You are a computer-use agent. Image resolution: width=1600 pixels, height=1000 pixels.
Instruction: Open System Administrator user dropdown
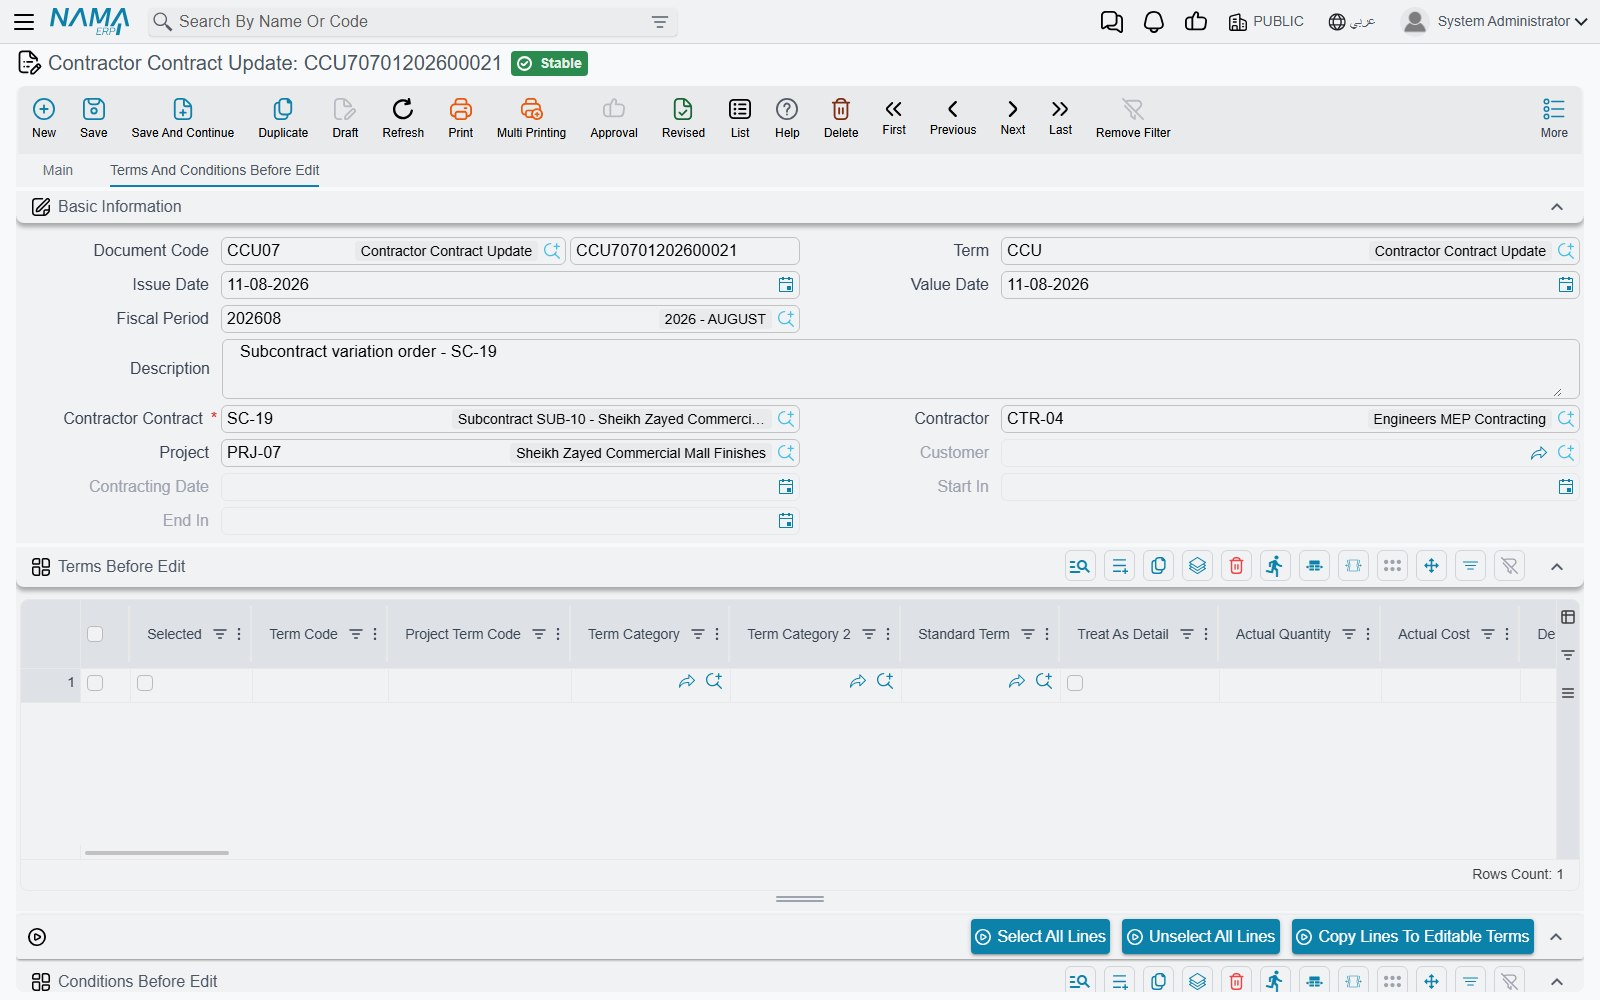click(1495, 21)
